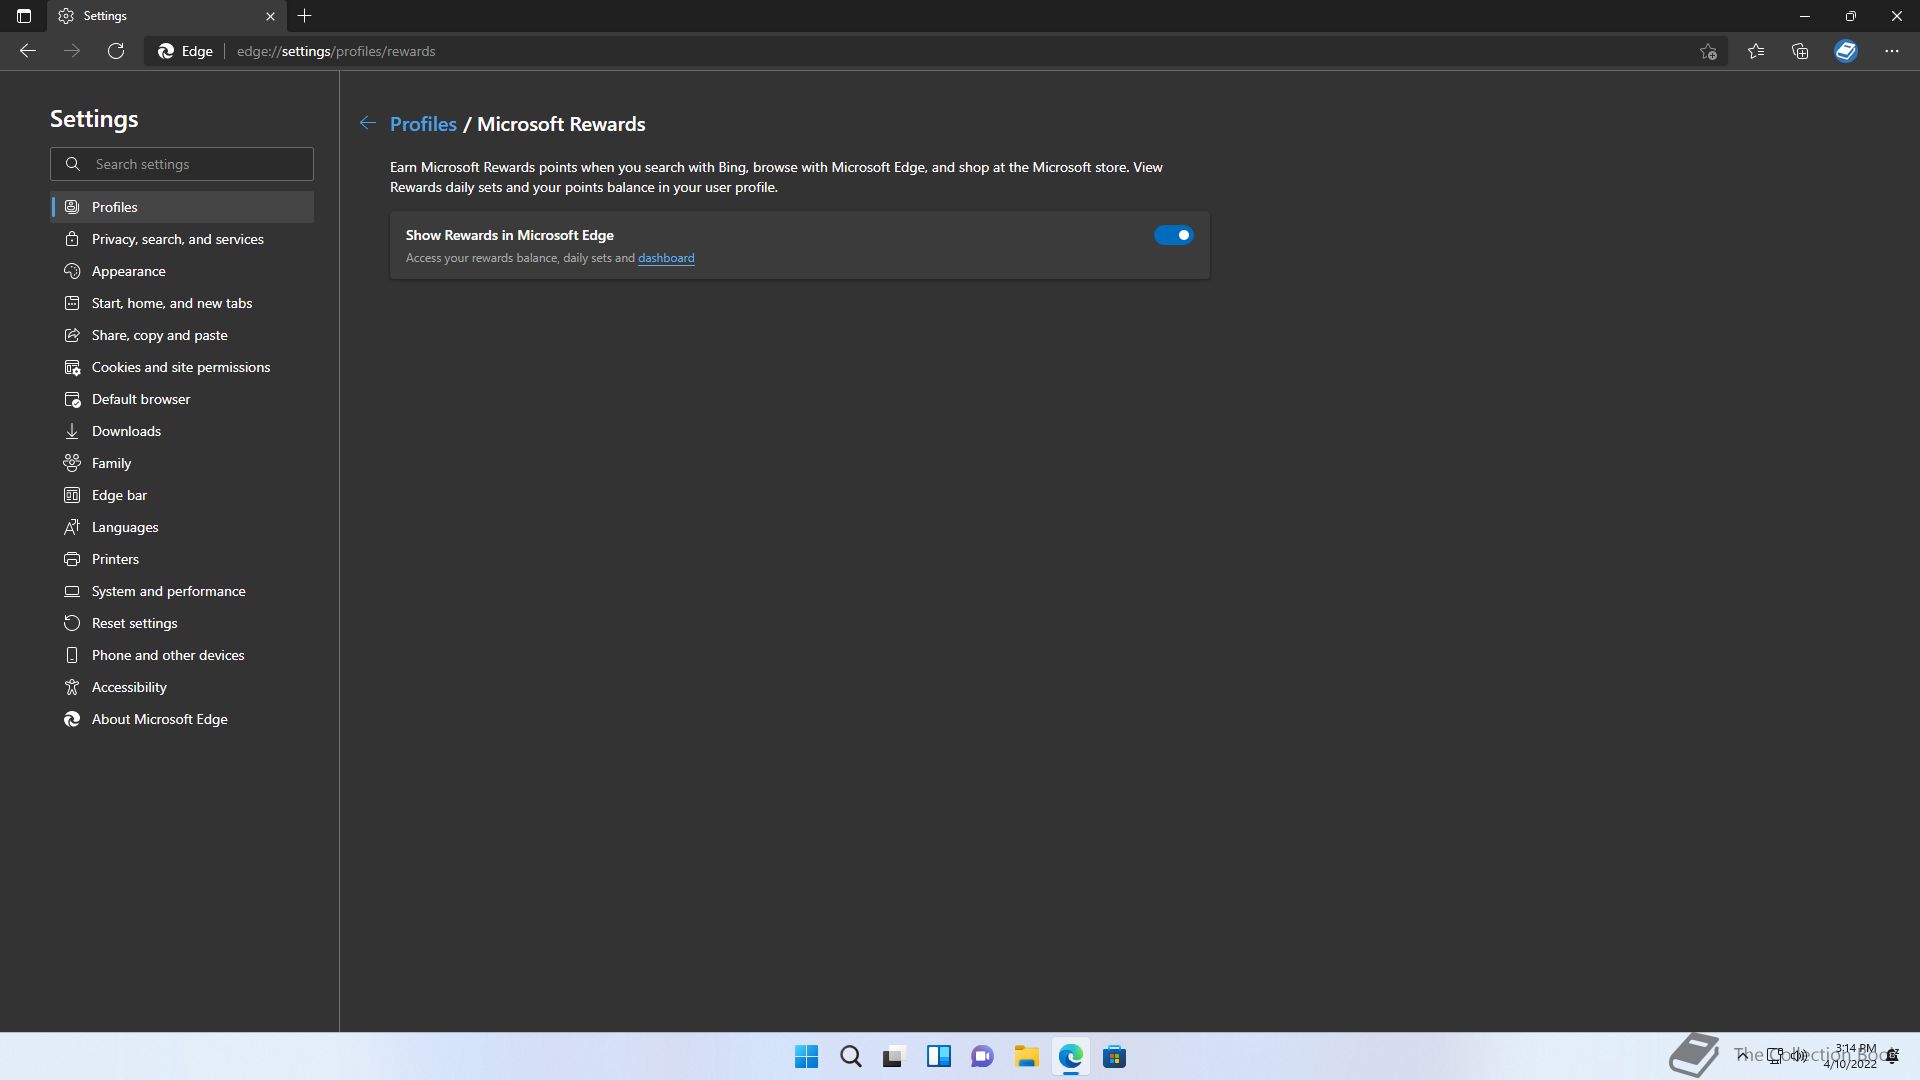The image size is (1920, 1080).
Task: Open System and performance settings
Action: click(182, 591)
